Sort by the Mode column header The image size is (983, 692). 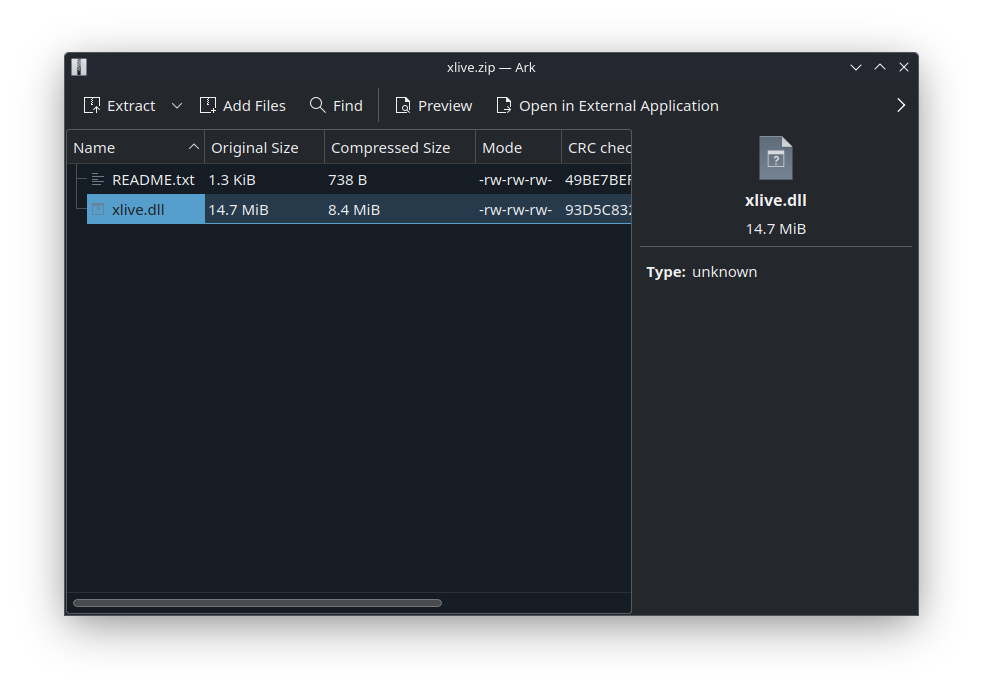pyautogui.click(x=518, y=148)
